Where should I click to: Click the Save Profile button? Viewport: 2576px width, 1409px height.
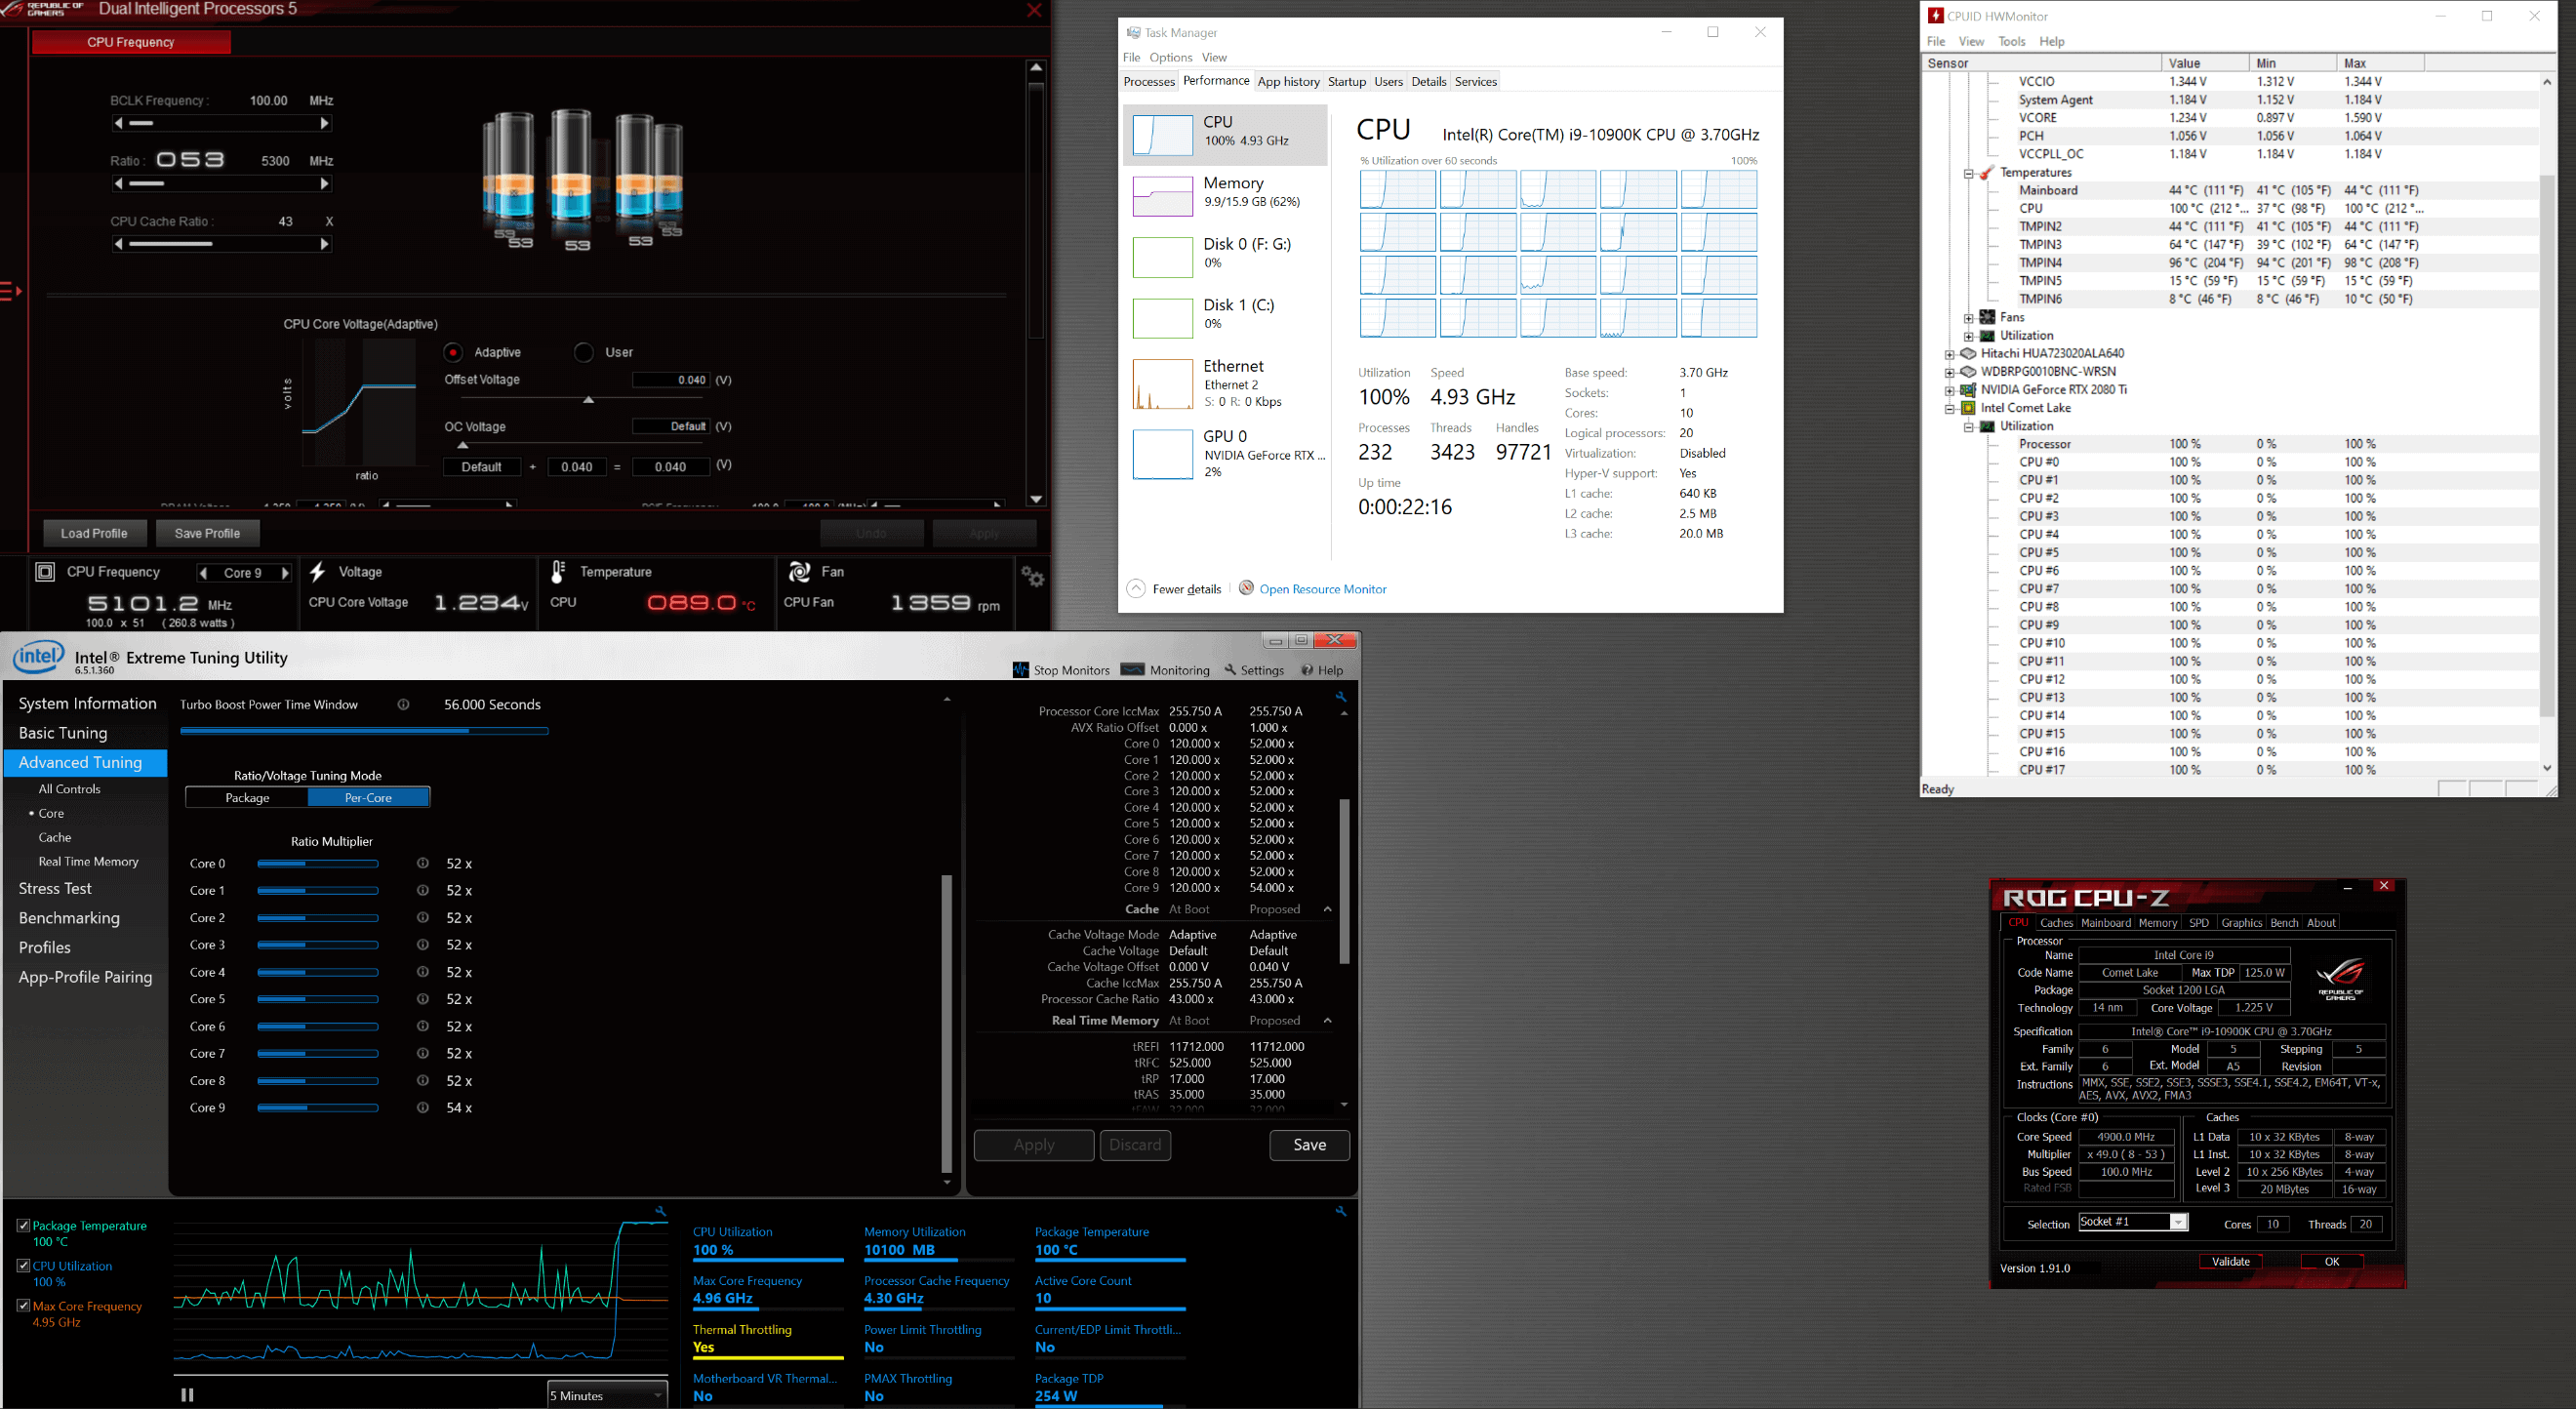click(207, 533)
